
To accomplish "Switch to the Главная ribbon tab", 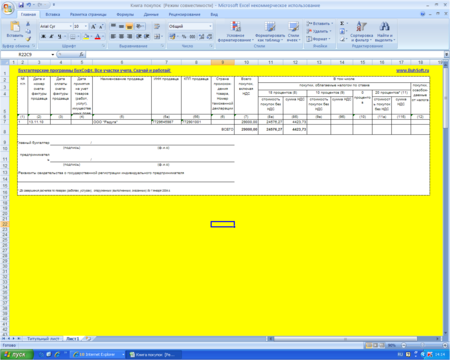I will [x=28, y=15].
